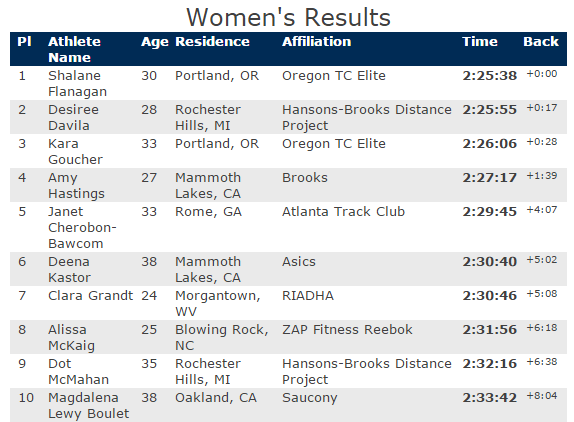This screenshot has width=574, height=422.
Task: Click the Age column header
Action: click(155, 42)
